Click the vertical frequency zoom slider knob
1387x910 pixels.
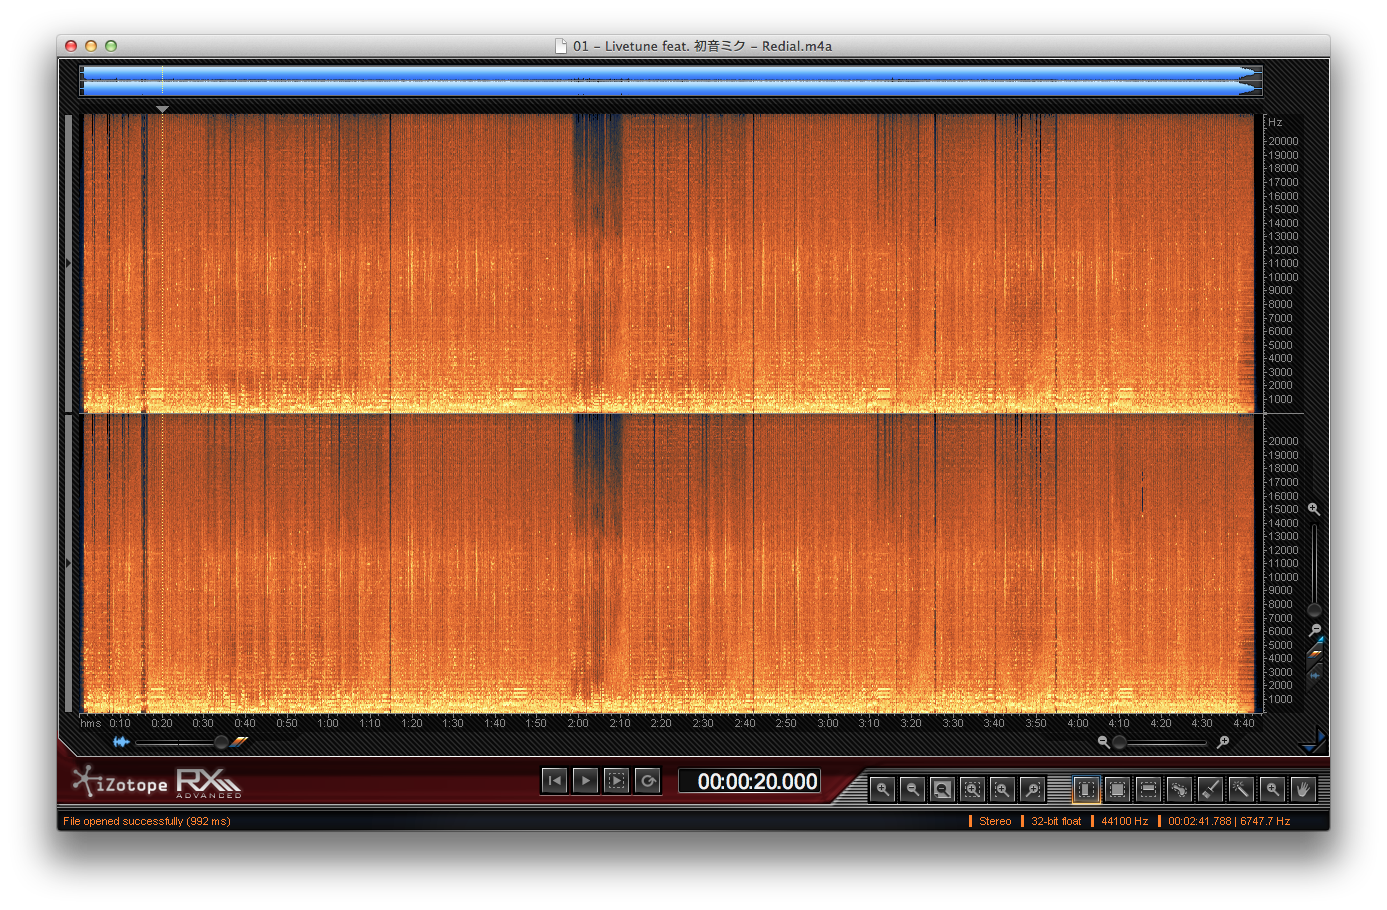tap(1315, 610)
